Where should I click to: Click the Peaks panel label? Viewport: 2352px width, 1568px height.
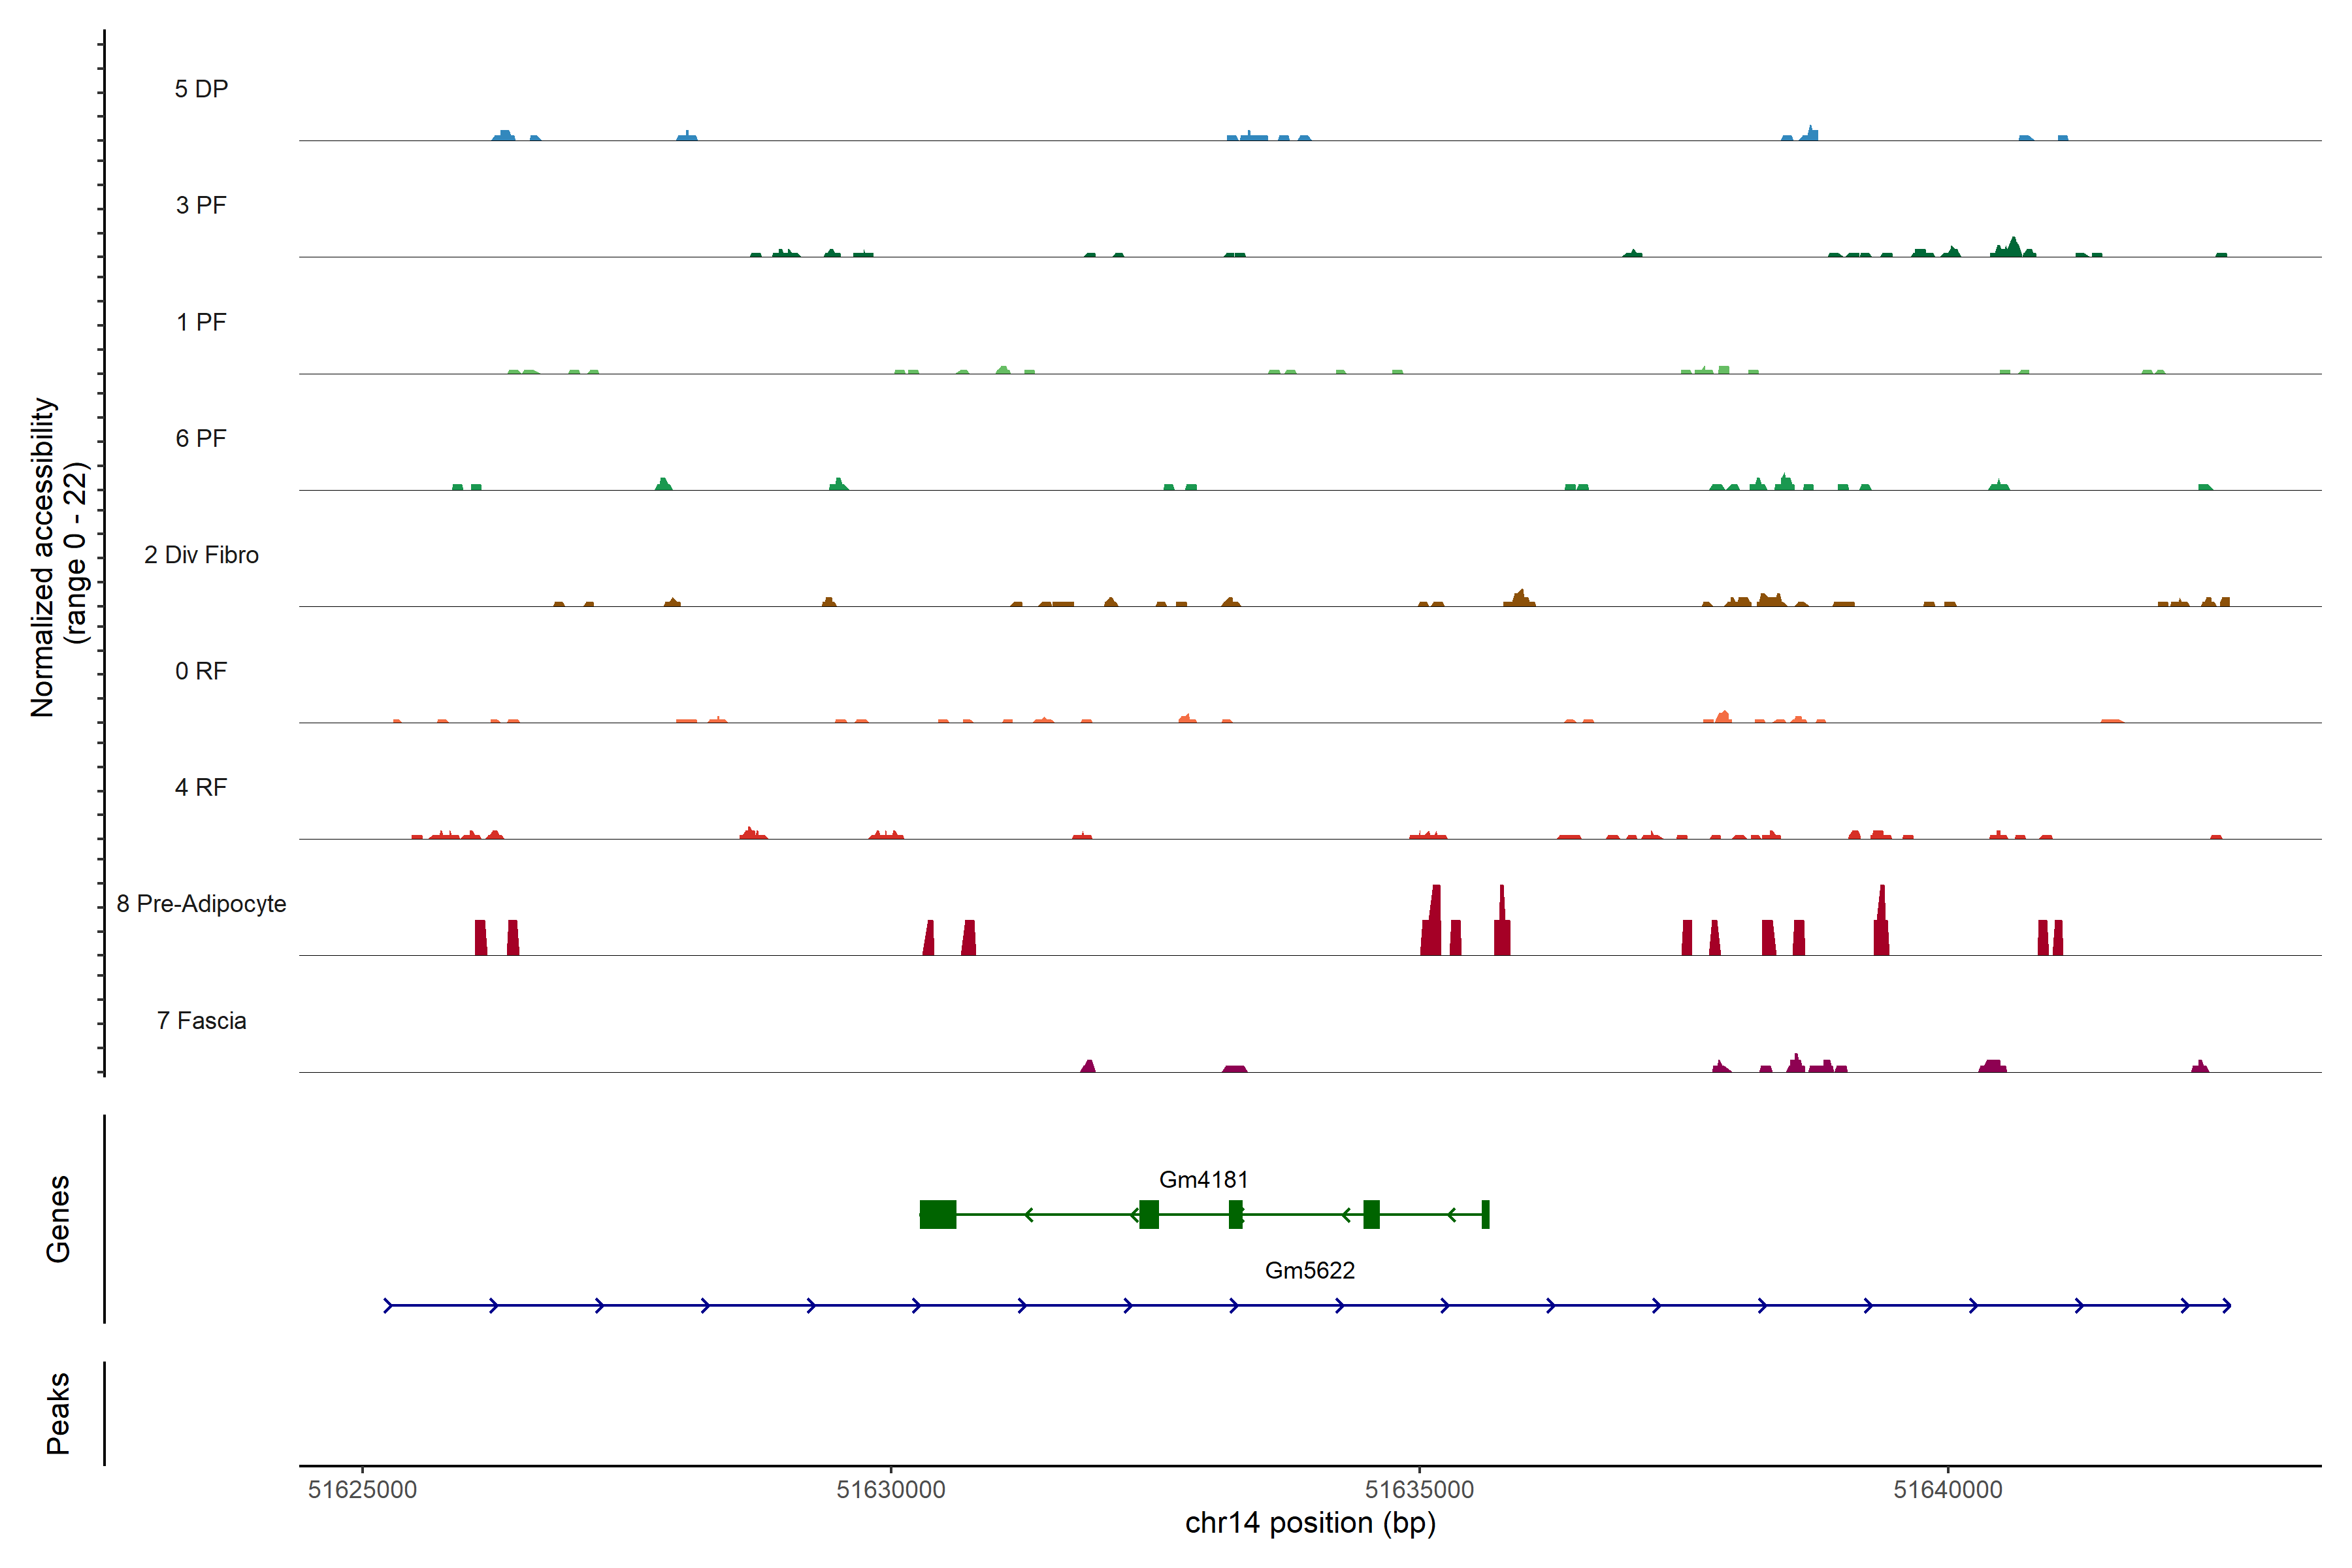coord(58,1413)
